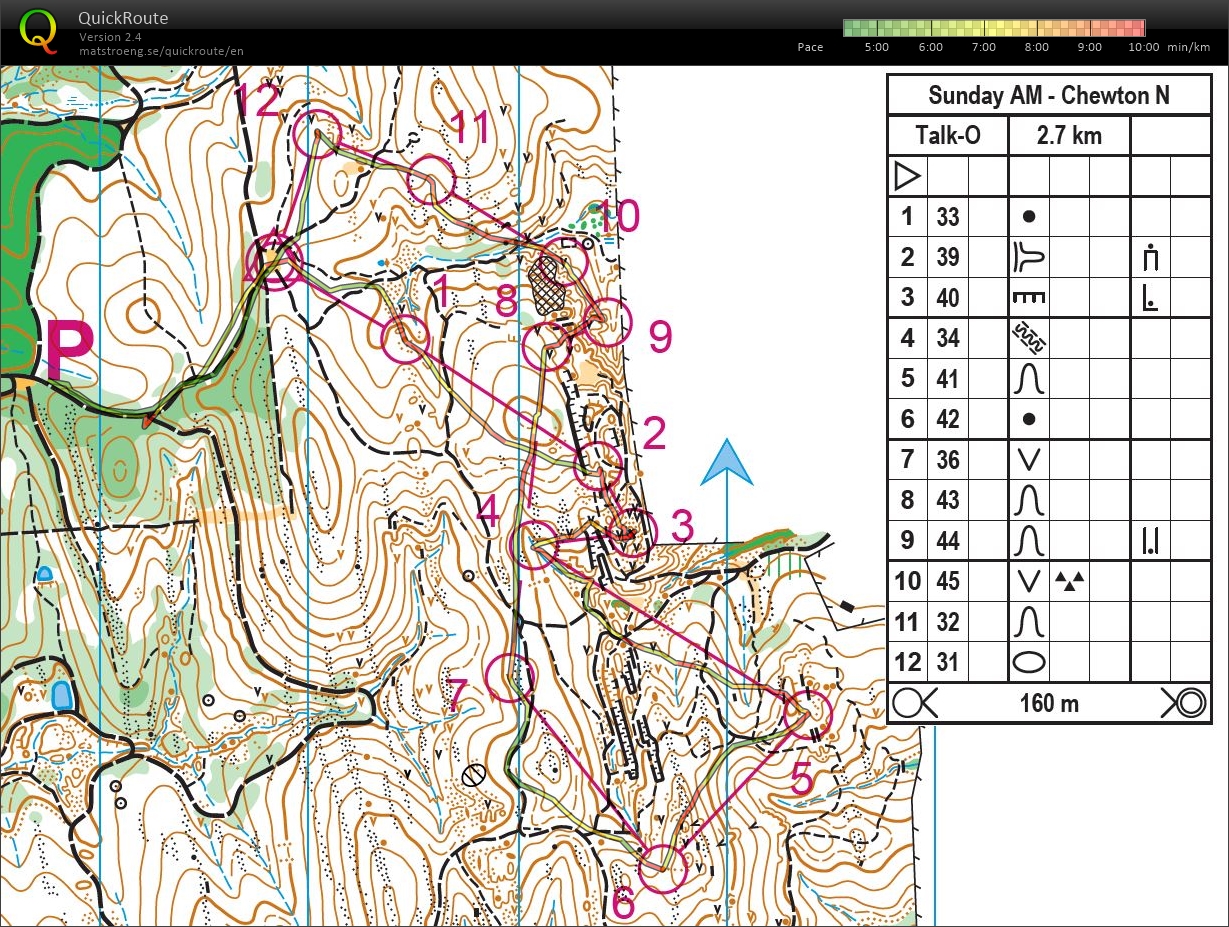Click the depression ellipse symbol for control 12

click(1030, 662)
